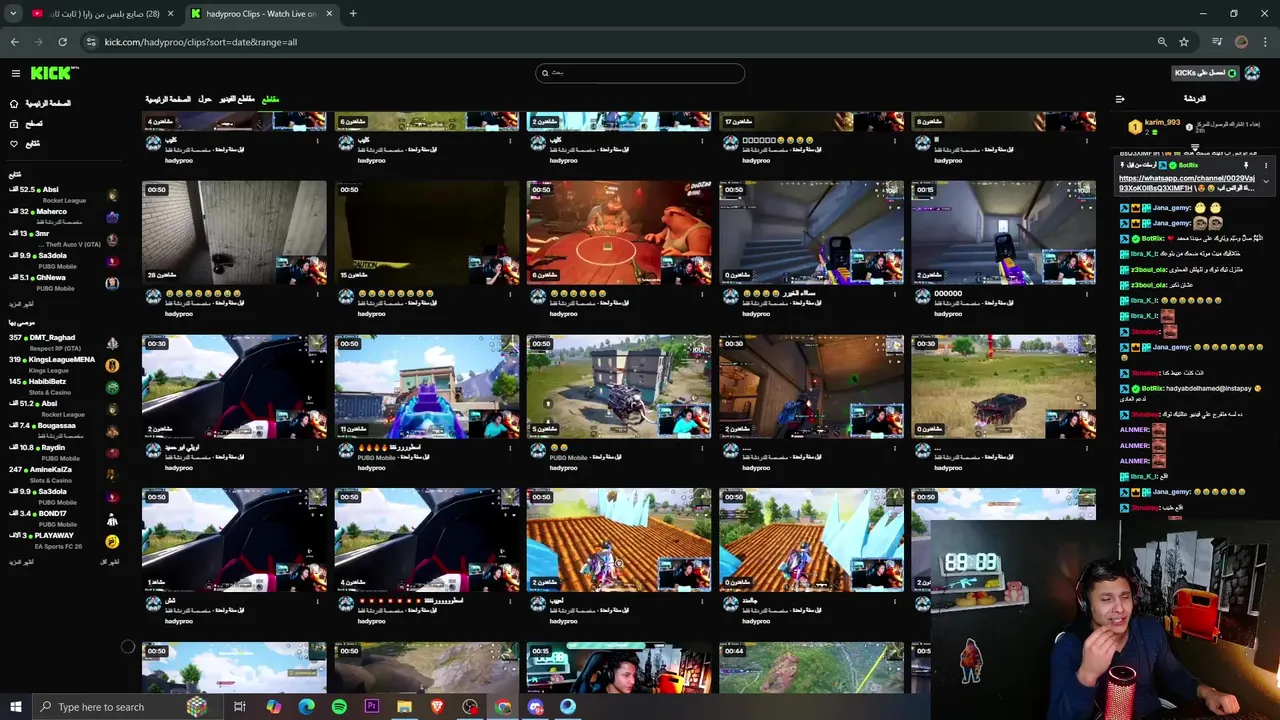
Task: Open Spotify from the taskbar
Action: tap(339, 707)
